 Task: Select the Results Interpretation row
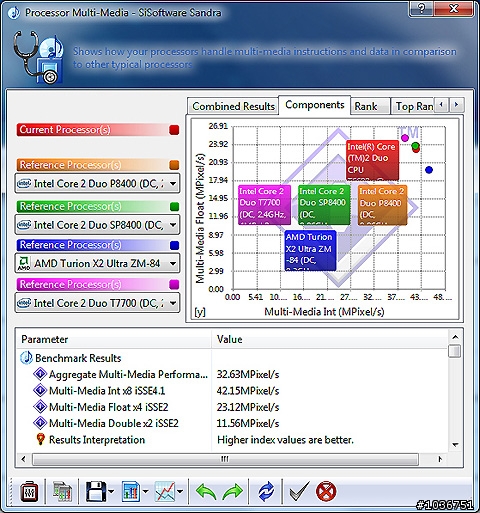(x=231, y=439)
